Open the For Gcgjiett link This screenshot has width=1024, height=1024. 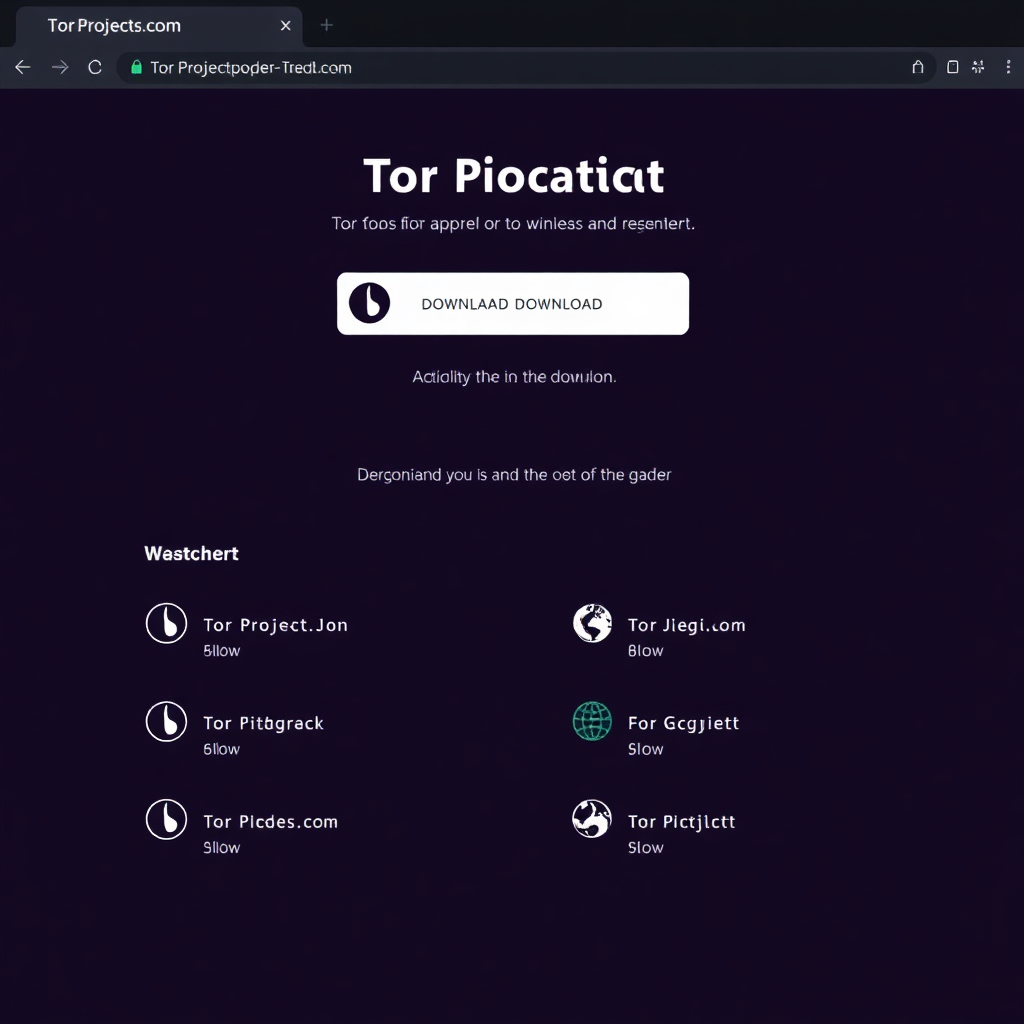click(x=683, y=724)
